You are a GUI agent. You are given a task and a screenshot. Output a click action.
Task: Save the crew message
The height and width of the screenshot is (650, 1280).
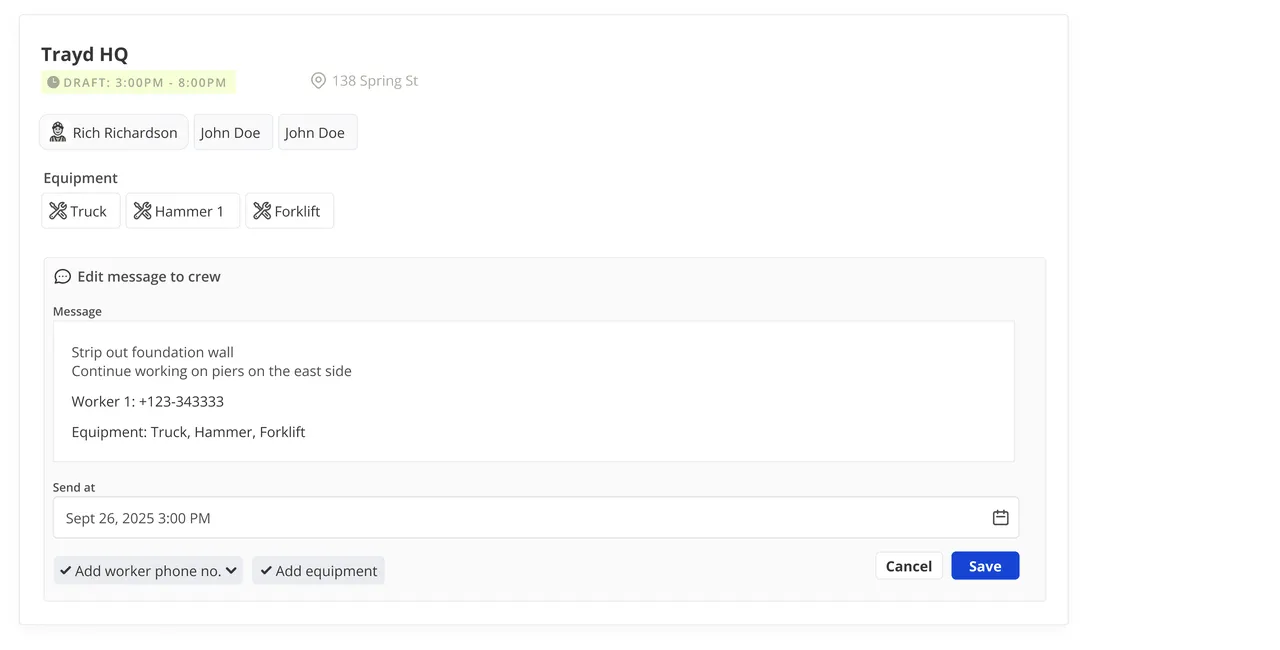pos(985,566)
